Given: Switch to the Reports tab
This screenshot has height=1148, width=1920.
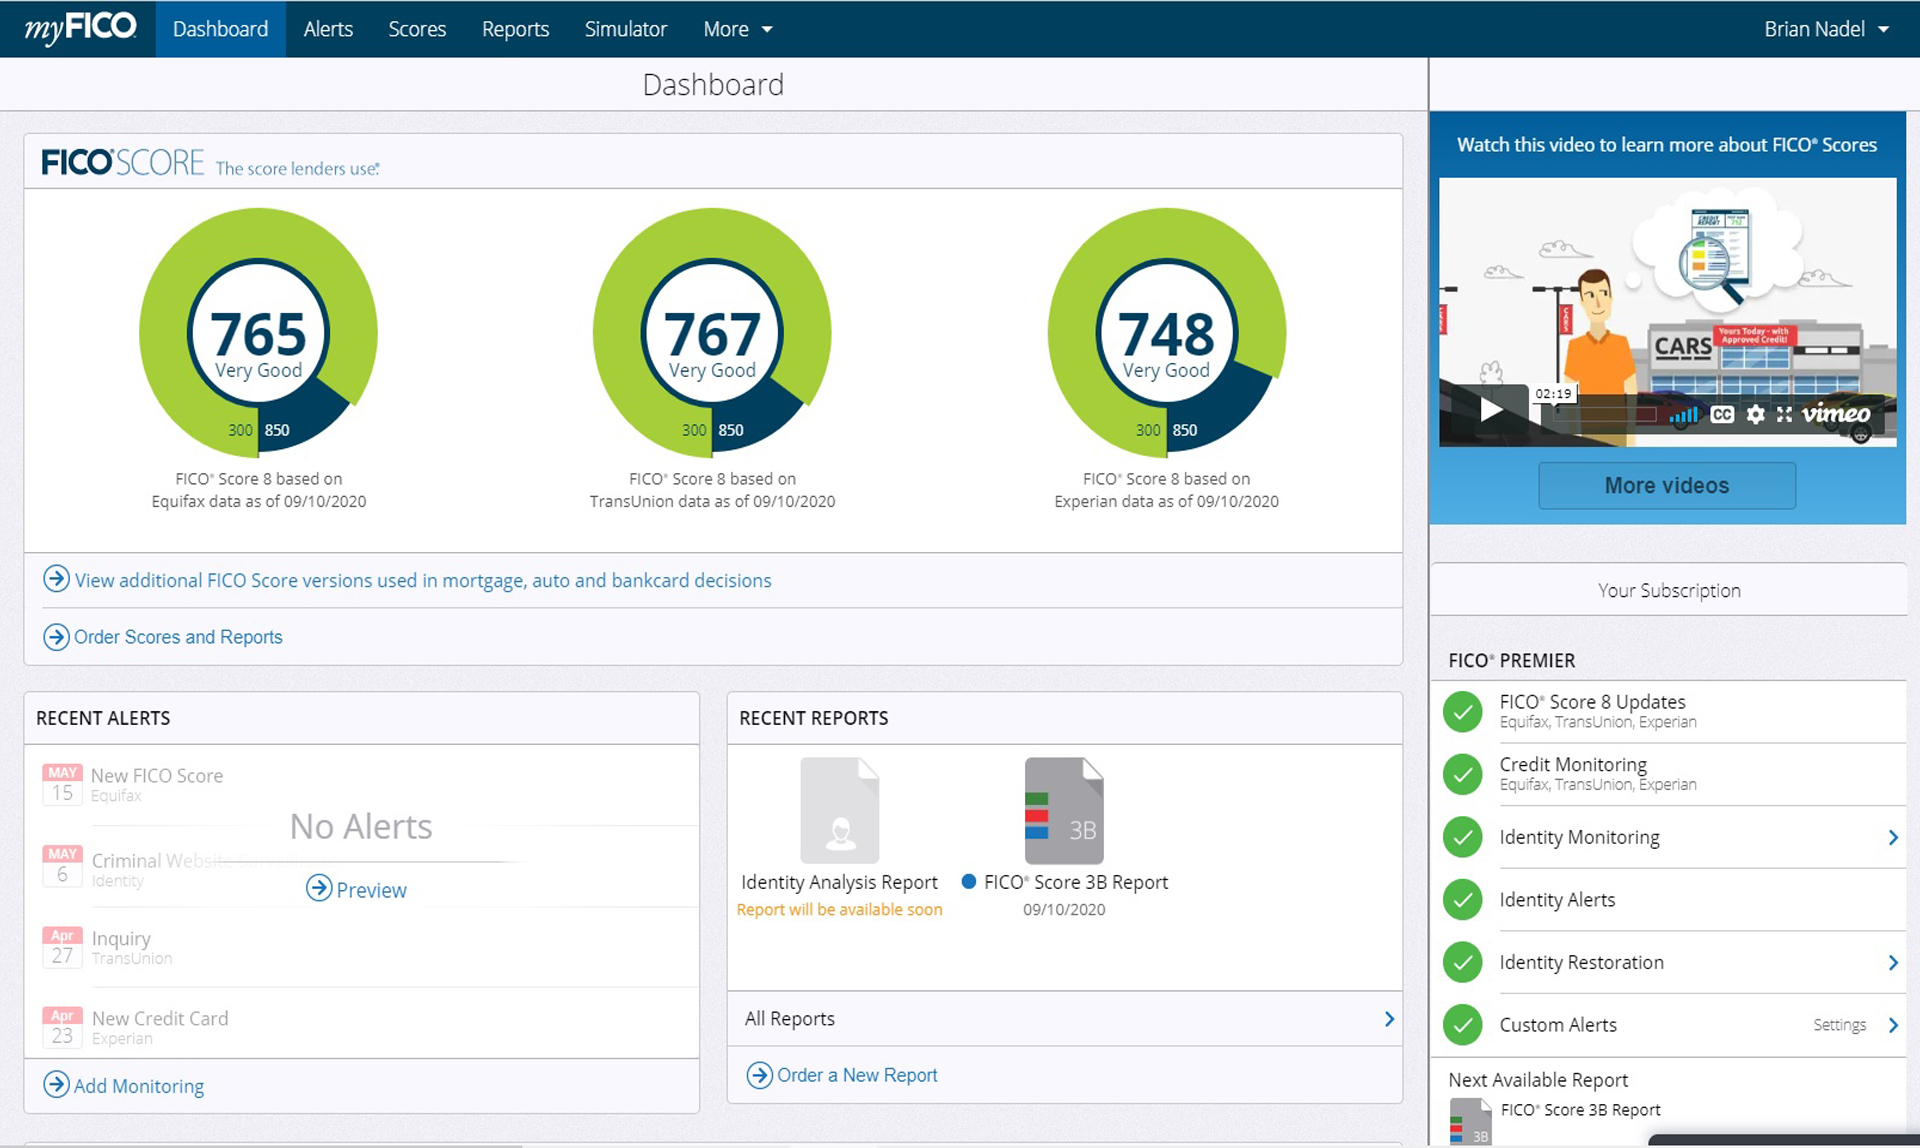Looking at the screenshot, I should pos(515,29).
